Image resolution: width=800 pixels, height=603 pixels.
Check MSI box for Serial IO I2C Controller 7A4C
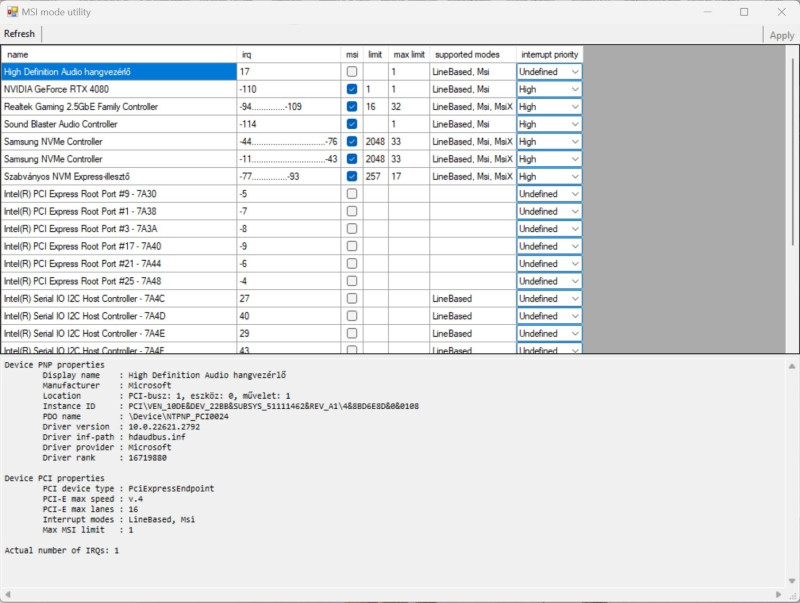tap(352, 298)
